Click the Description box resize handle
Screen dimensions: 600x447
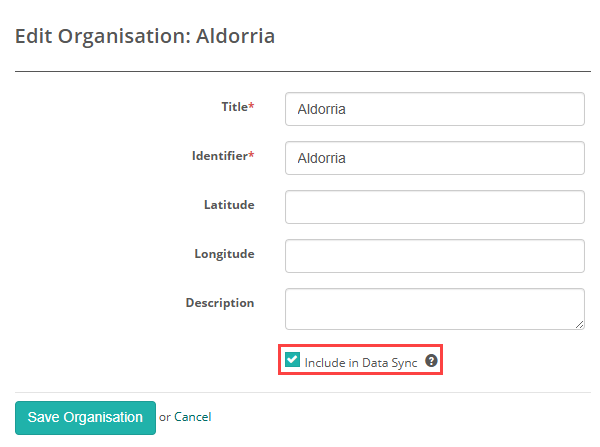tap(579, 324)
